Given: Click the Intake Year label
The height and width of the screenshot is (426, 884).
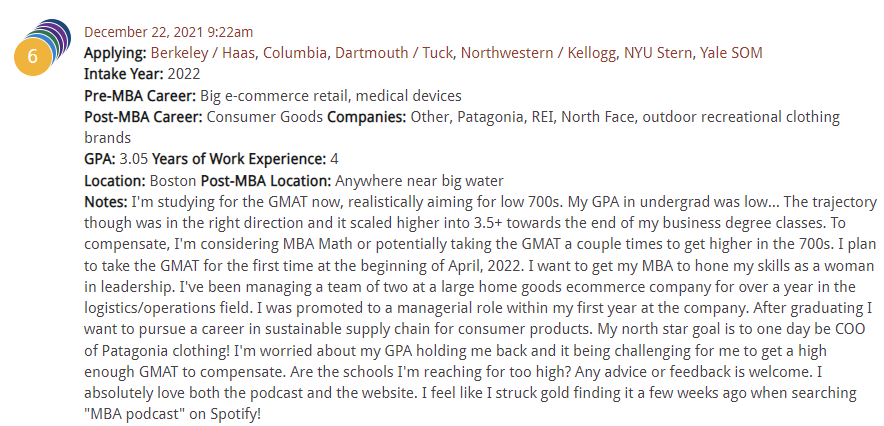Looking at the screenshot, I should pos(124,74).
